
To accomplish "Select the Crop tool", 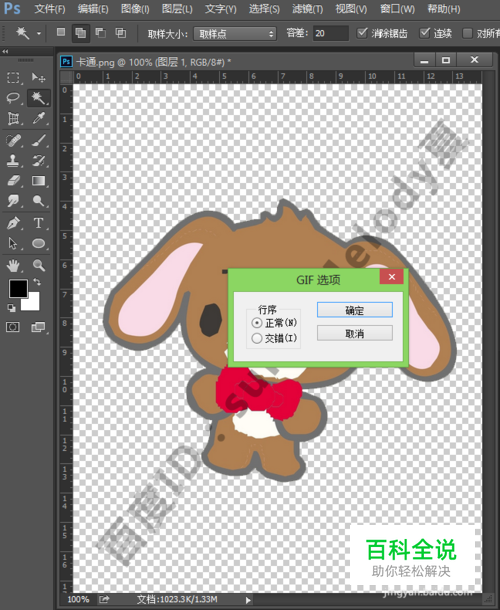I will (13, 118).
